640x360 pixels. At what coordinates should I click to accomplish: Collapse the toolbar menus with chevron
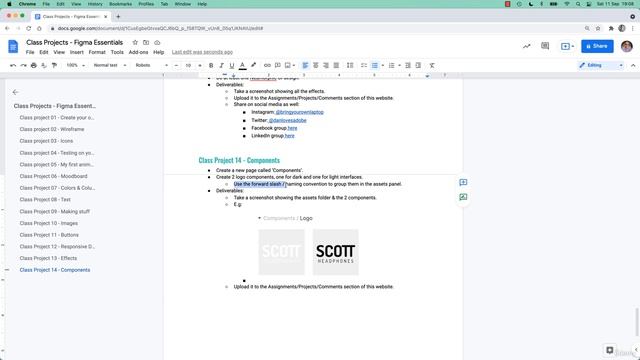click(x=633, y=65)
